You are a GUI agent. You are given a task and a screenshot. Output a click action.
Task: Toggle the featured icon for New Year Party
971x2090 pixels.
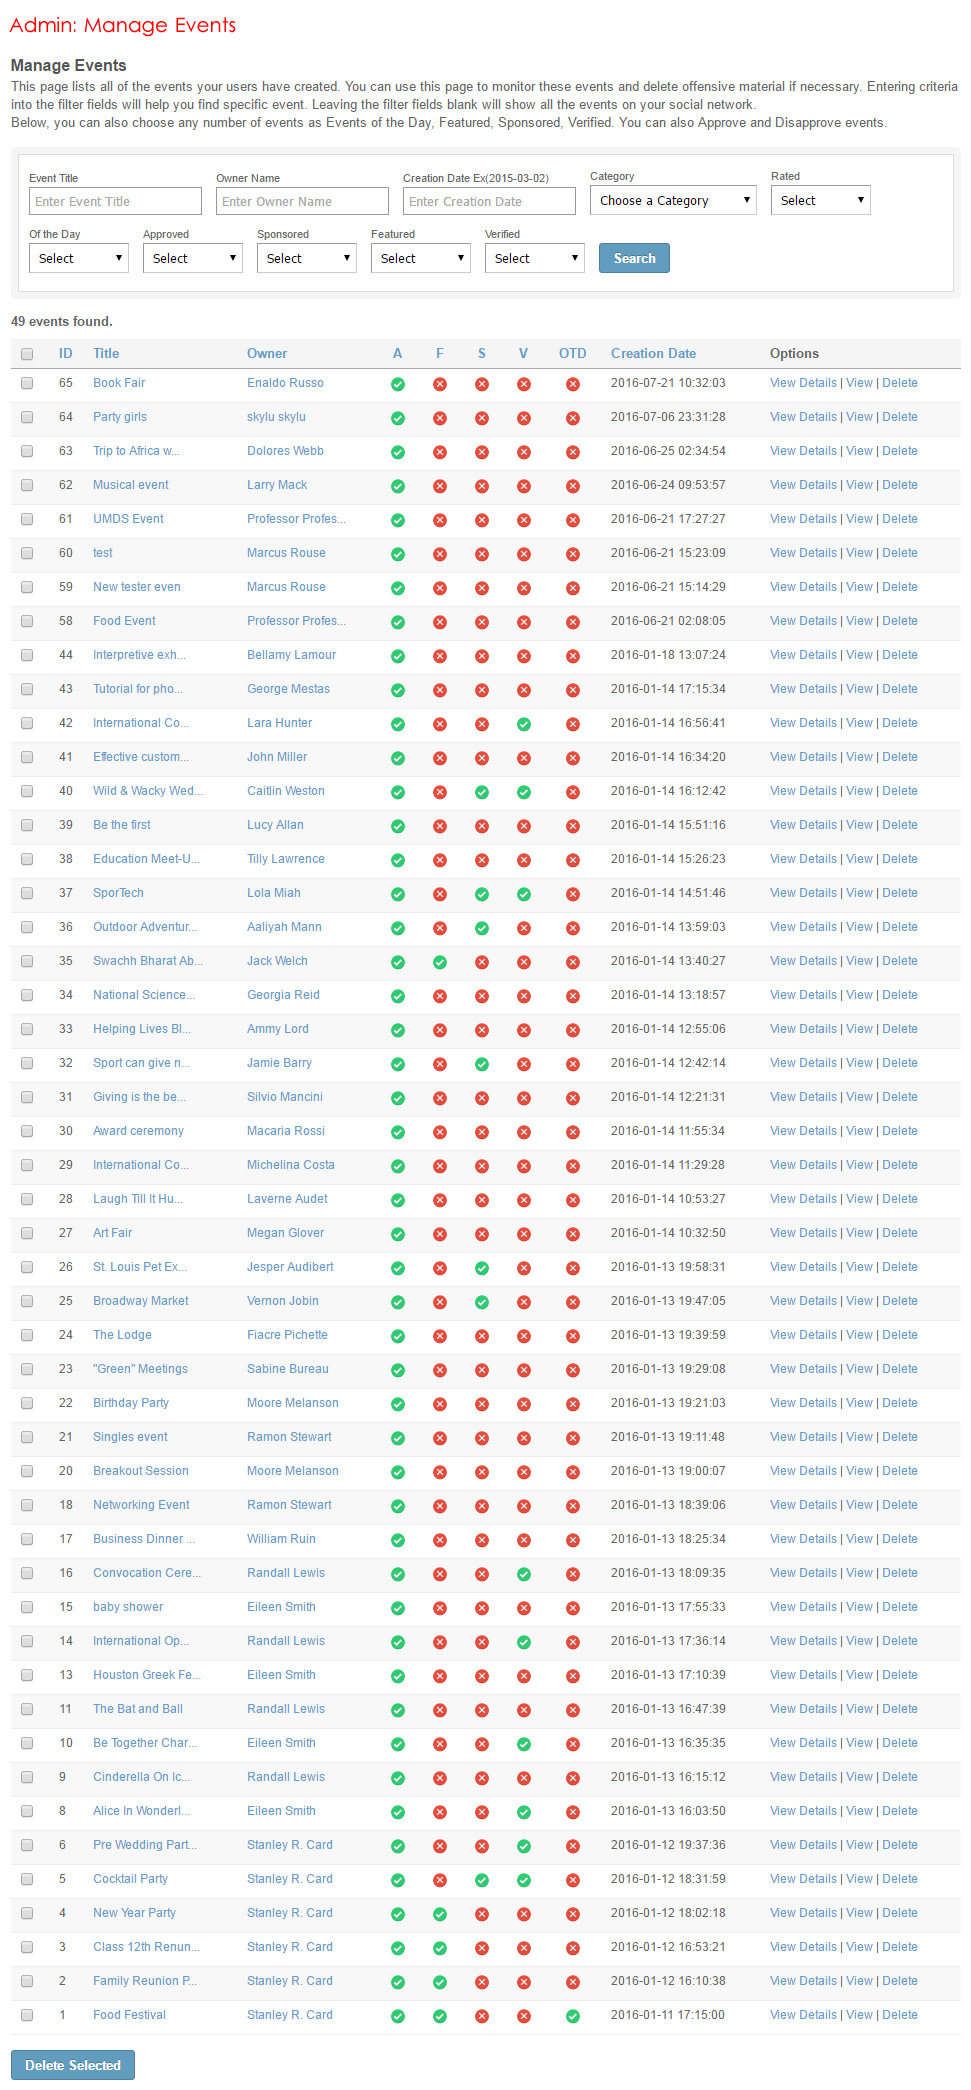(440, 1914)
